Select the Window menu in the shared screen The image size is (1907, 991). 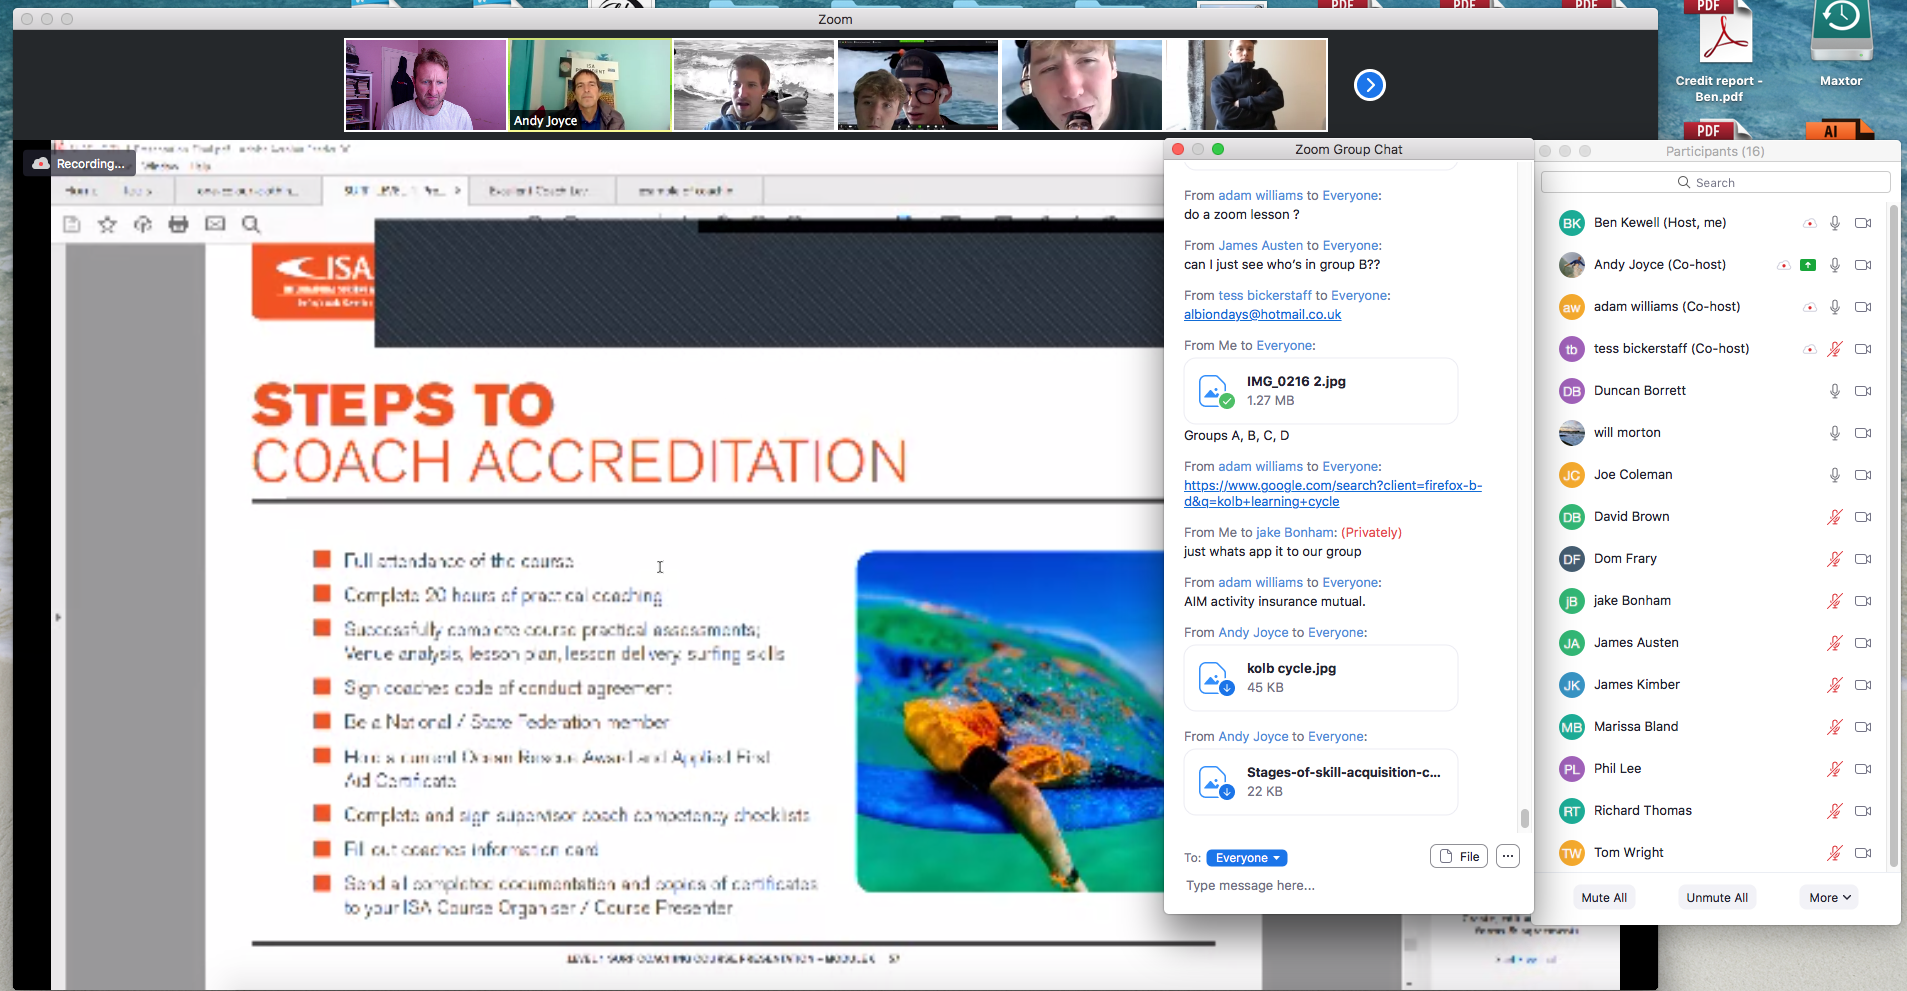point(160,166)
